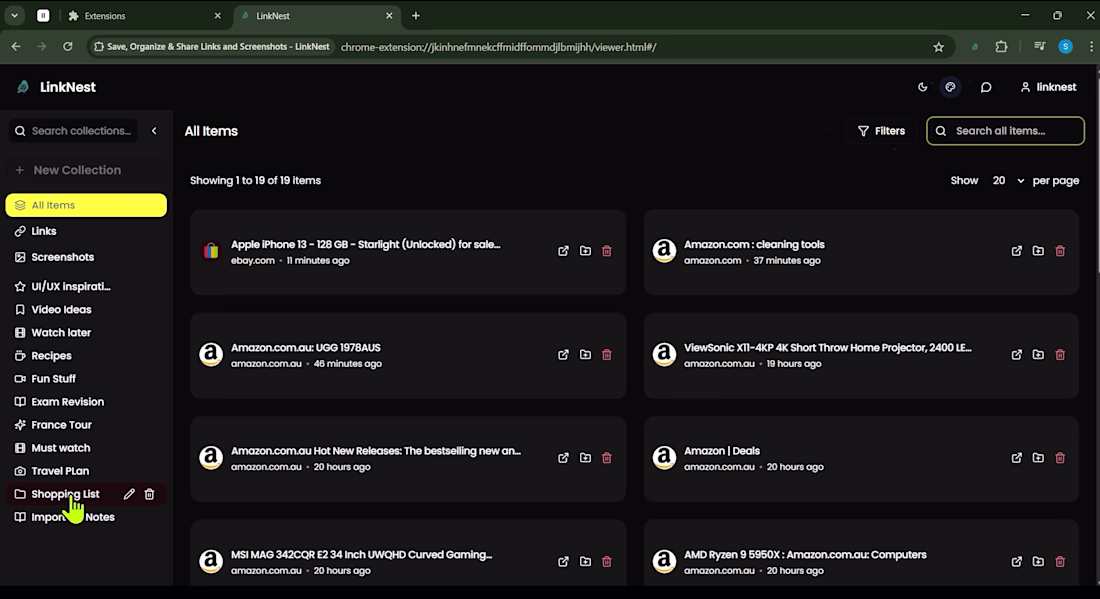This screenshot has height=599, width=1100.
Task: Create a New Collection
Action: 76,170
